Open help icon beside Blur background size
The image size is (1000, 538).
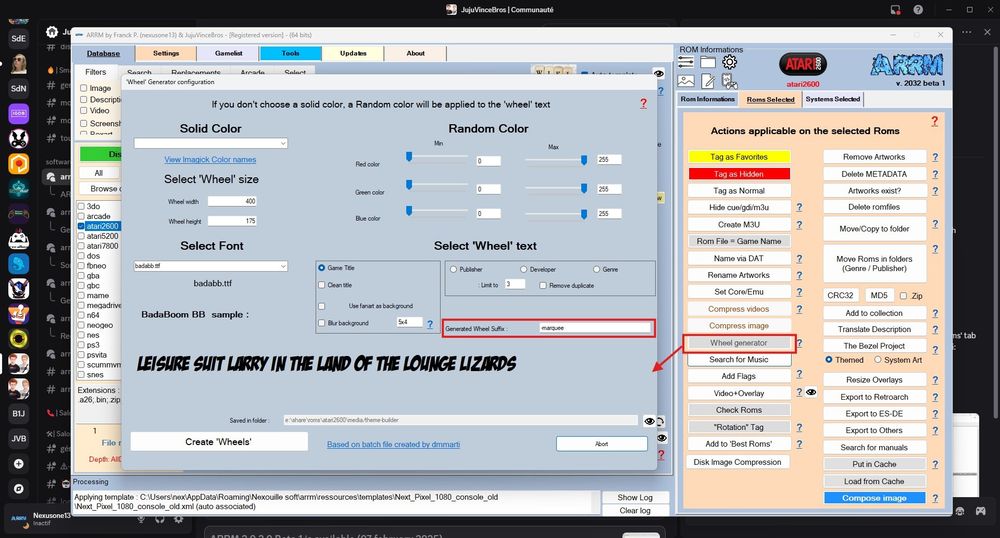coord(430,324)
